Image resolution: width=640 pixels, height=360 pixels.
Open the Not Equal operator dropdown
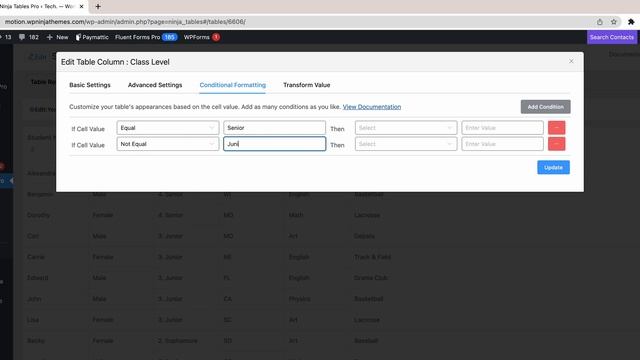[168, 144]
